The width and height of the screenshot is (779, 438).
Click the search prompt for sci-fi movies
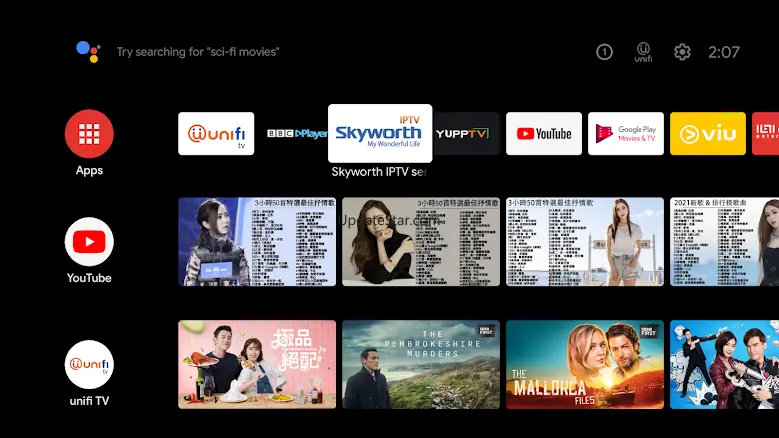(x=198, y=52)
